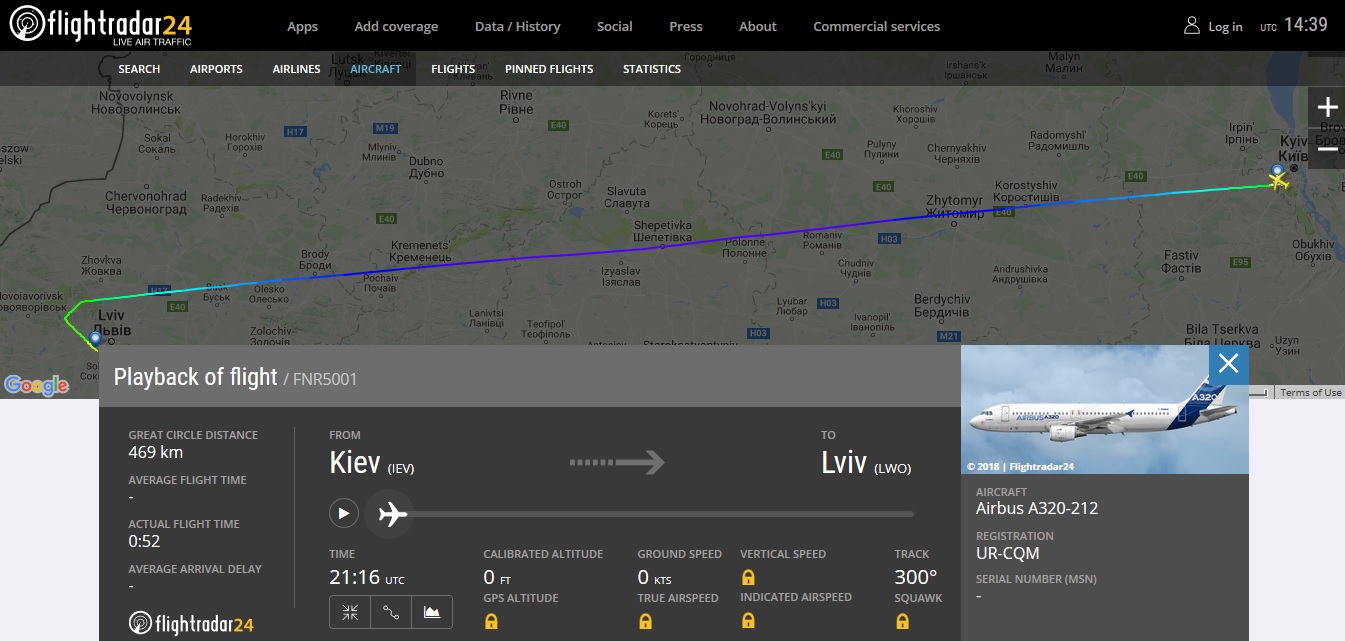Click the lock icon under True Airspeed
This screenshot has width=1345, height=641.
click(x=645, y=621)
